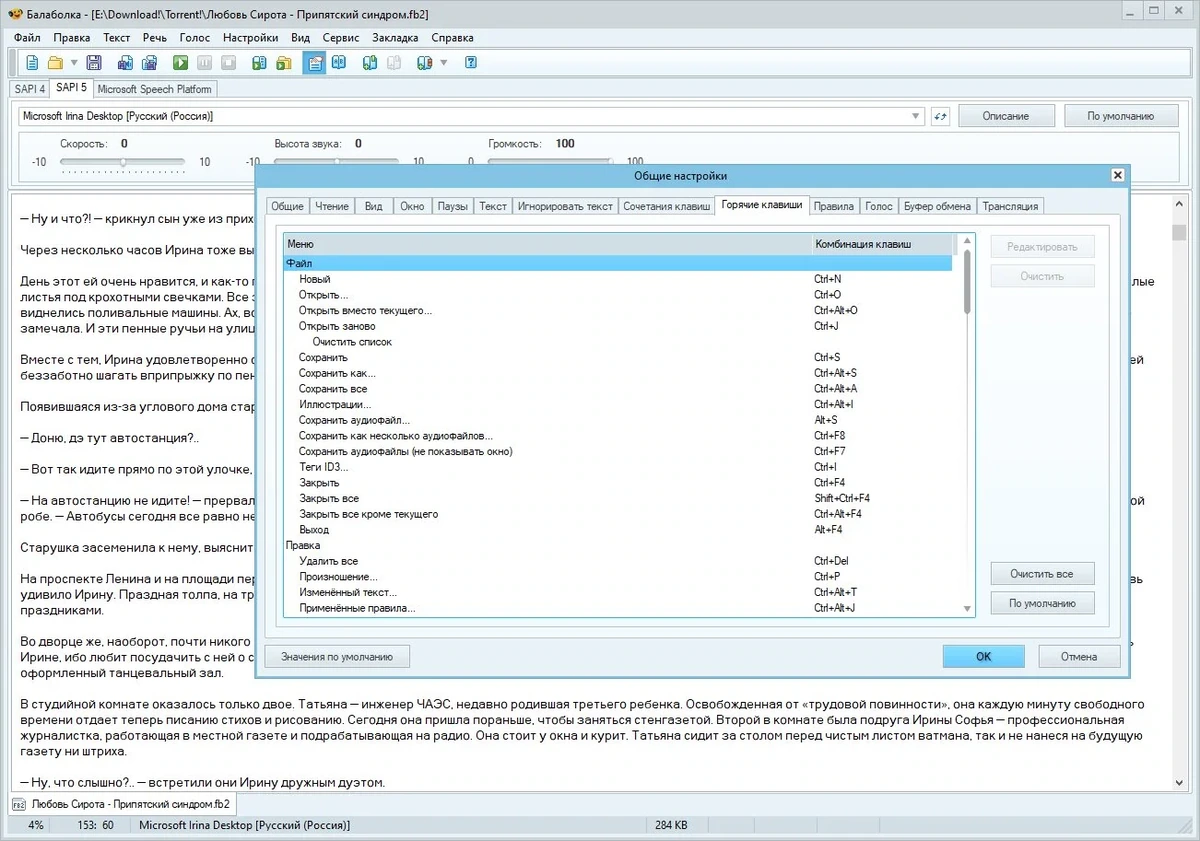Open the Сервис menu

coord(341,37)
